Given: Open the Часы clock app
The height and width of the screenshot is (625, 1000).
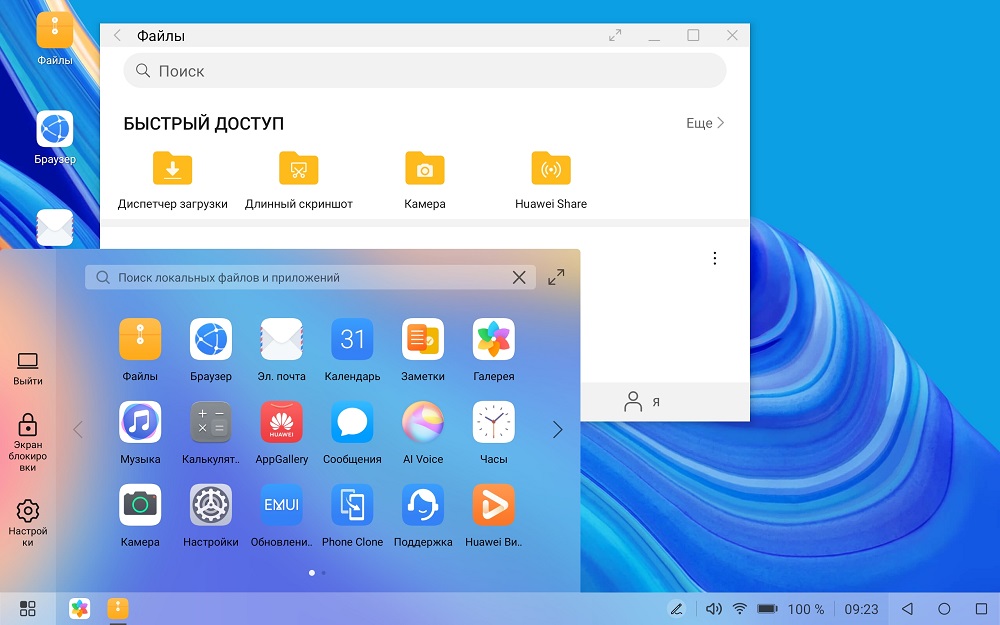Looking at the screenshot, I should (x=494, y=422).
